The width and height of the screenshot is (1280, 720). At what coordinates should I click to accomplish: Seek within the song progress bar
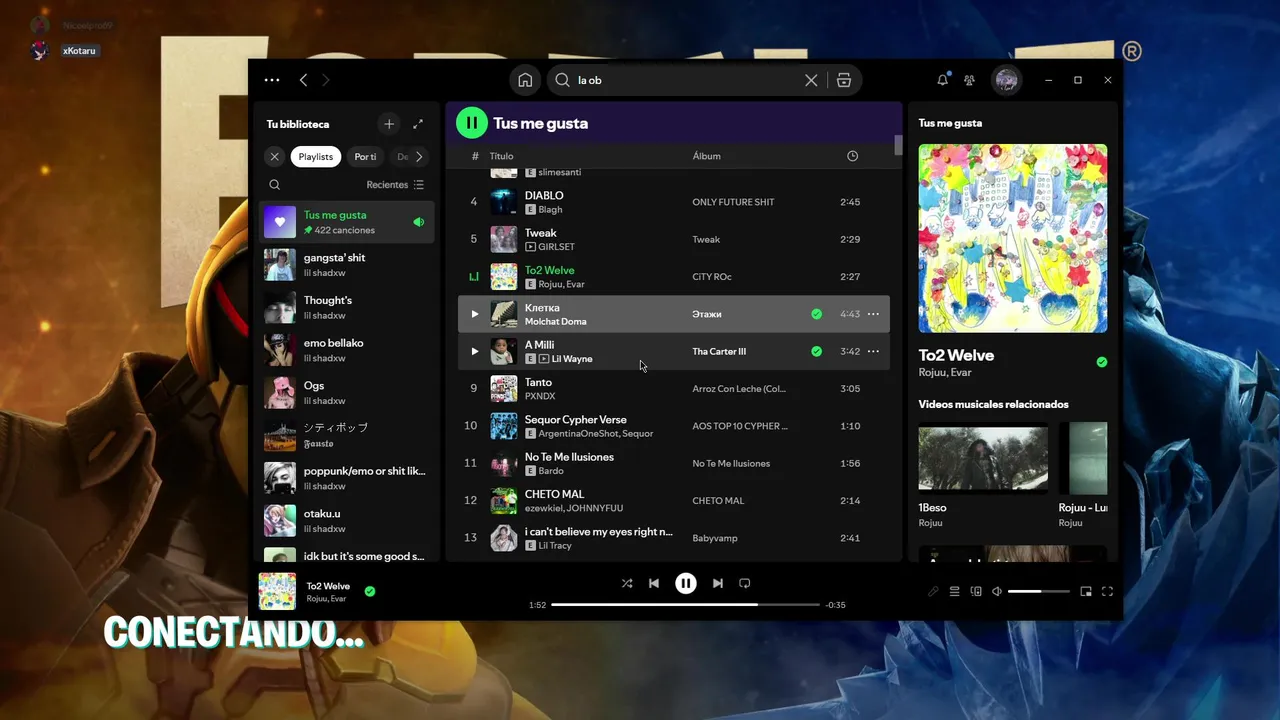click(x=685, y=605)
